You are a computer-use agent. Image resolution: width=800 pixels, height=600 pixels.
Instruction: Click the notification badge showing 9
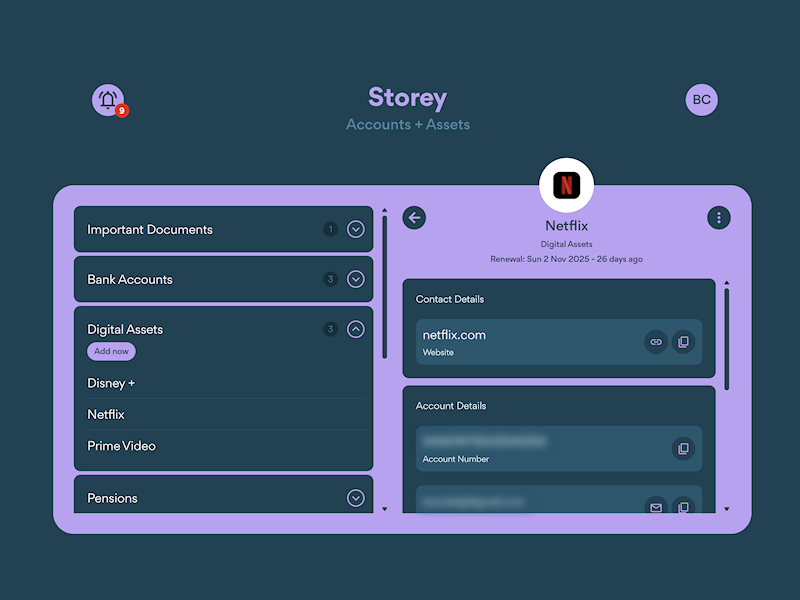tap(120, 110)
